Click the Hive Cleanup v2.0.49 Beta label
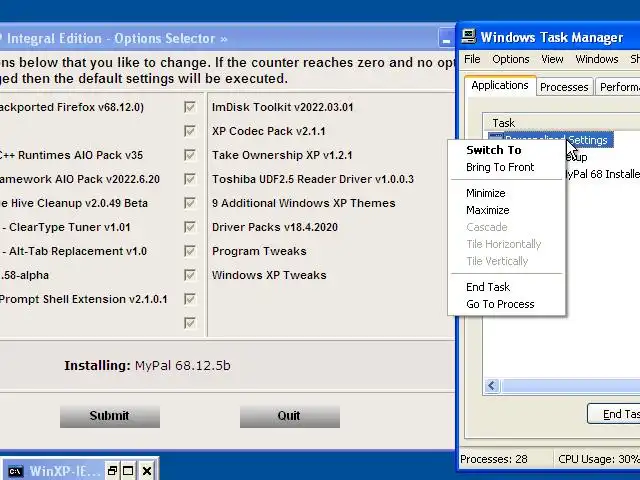The width and height of the screenshot is (640, 480). 74,203
